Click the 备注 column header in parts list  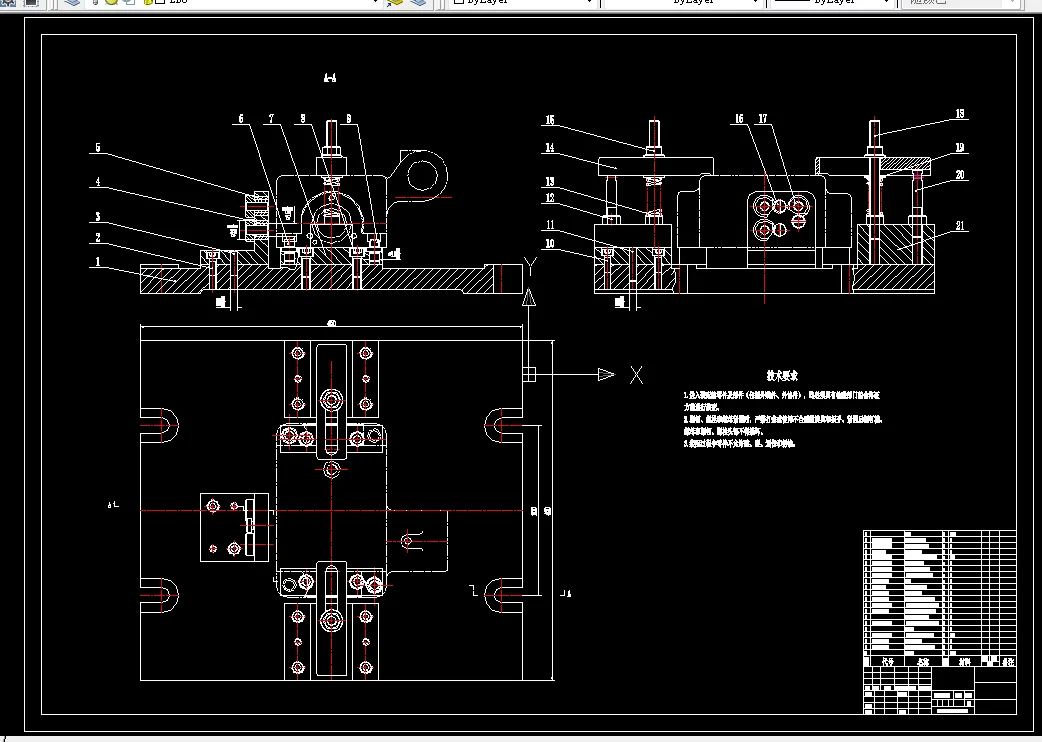1008,662
